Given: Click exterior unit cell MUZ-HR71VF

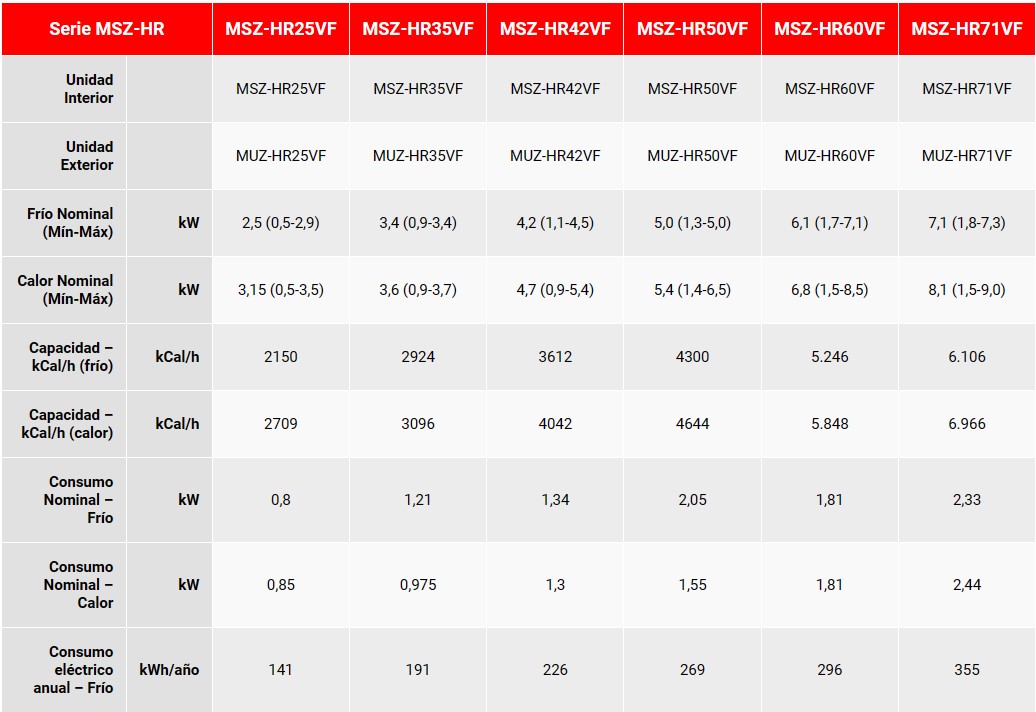Looking at the screenshot, I should coord(967,156).
